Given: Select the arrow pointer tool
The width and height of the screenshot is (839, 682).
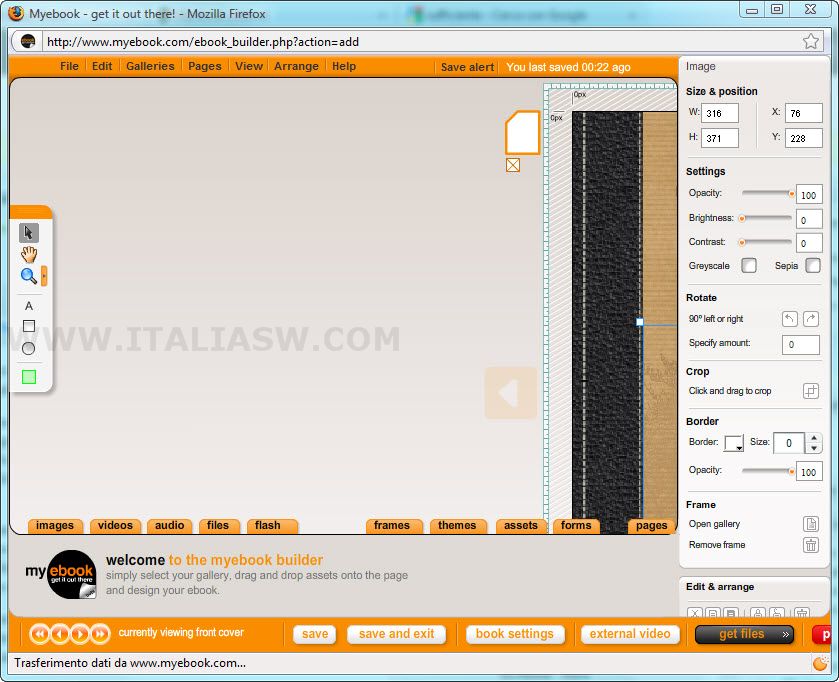Looking at the screenshot, I should click(29, 233).
